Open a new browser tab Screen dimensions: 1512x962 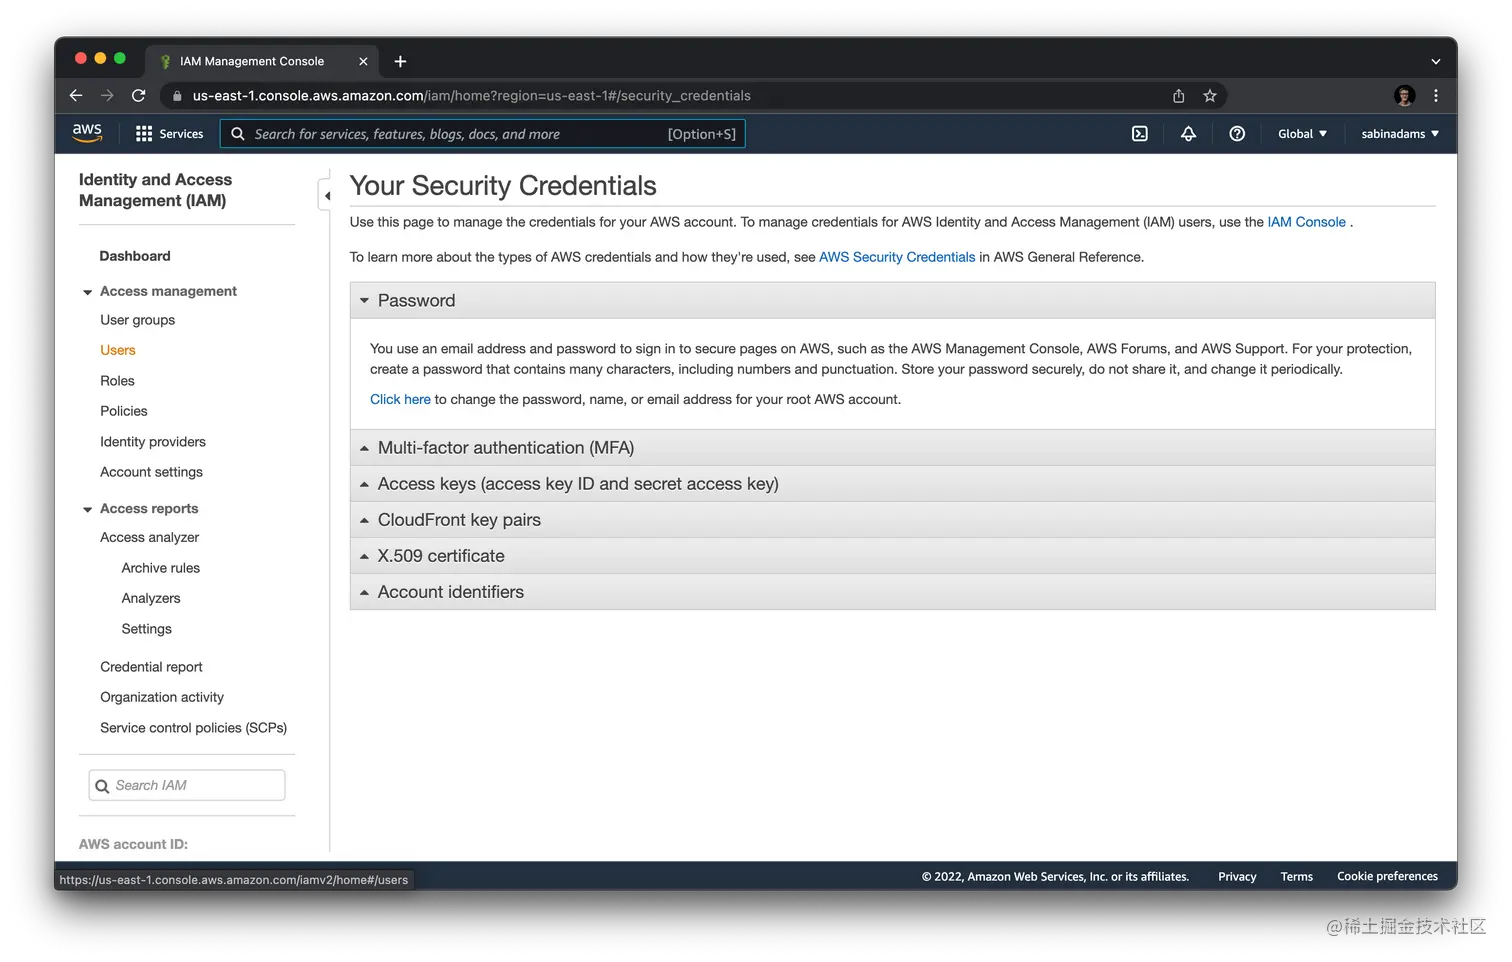[x=400, y=61]
